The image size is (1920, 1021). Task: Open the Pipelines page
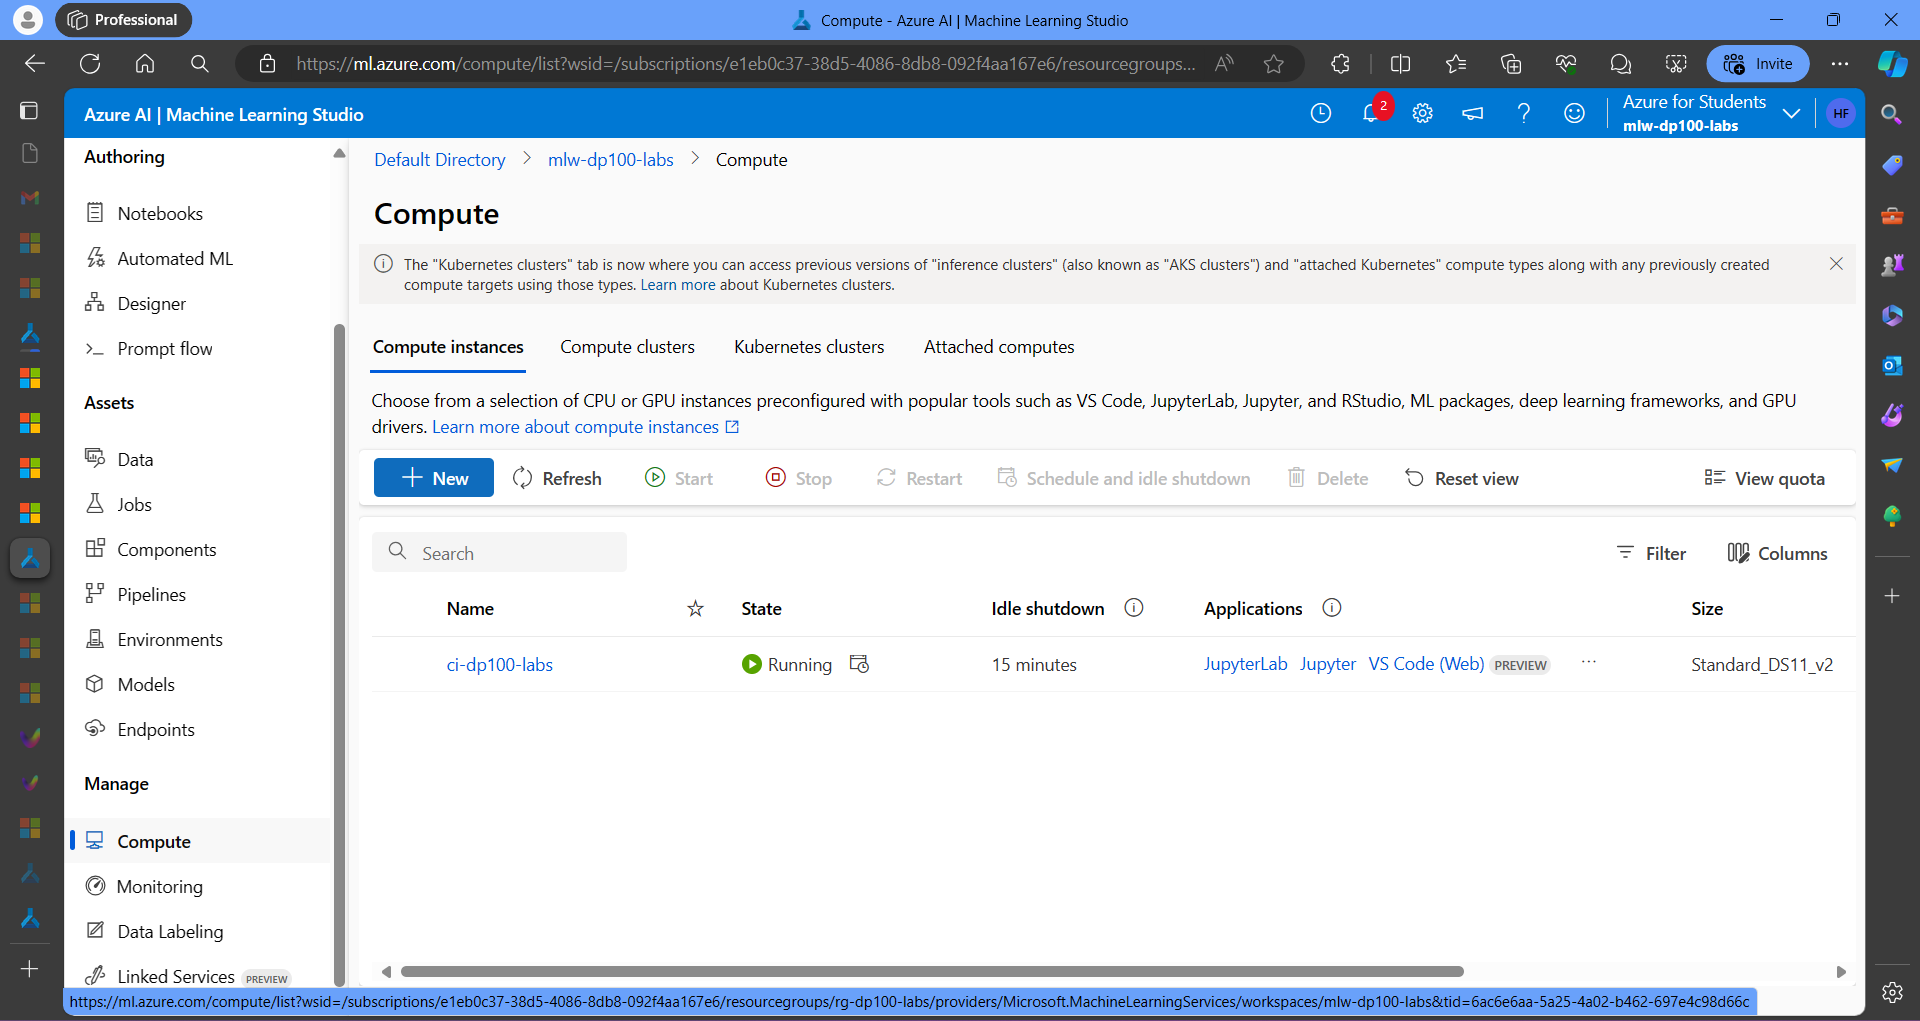point(136,594)
